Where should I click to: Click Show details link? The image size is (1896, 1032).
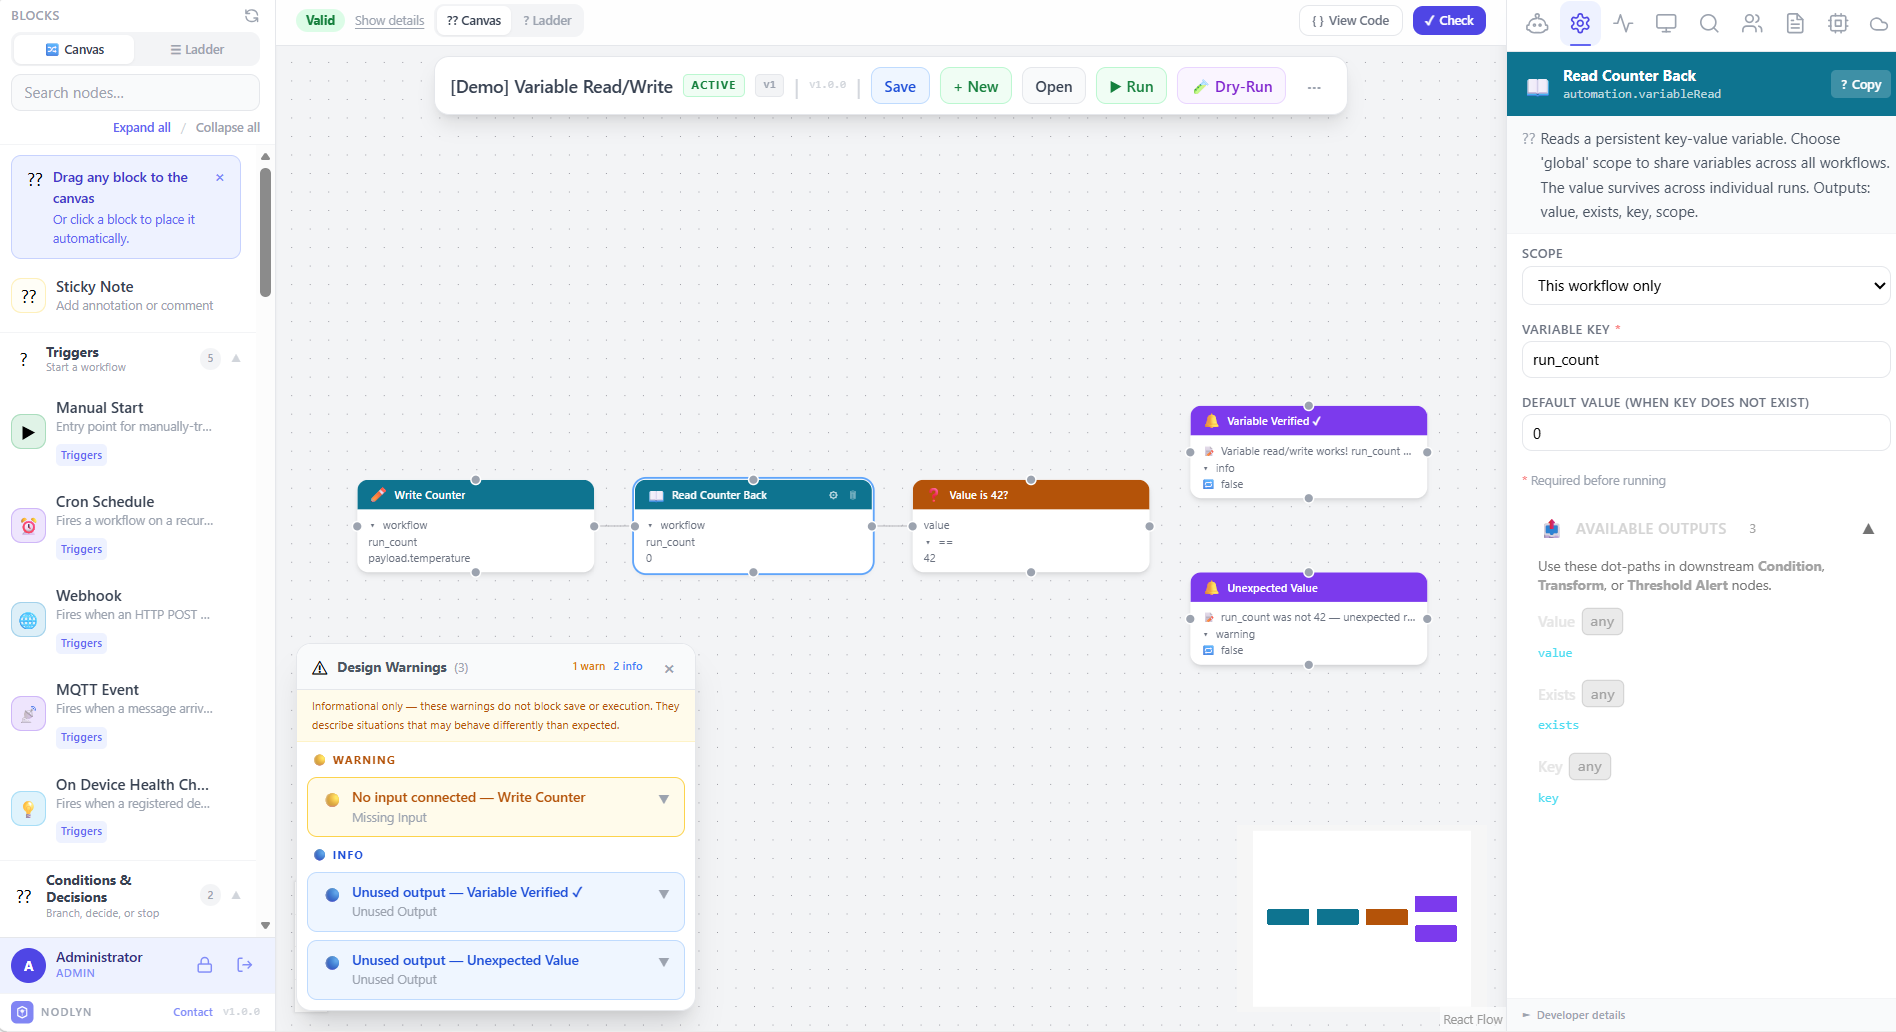(x=389, y=20)
